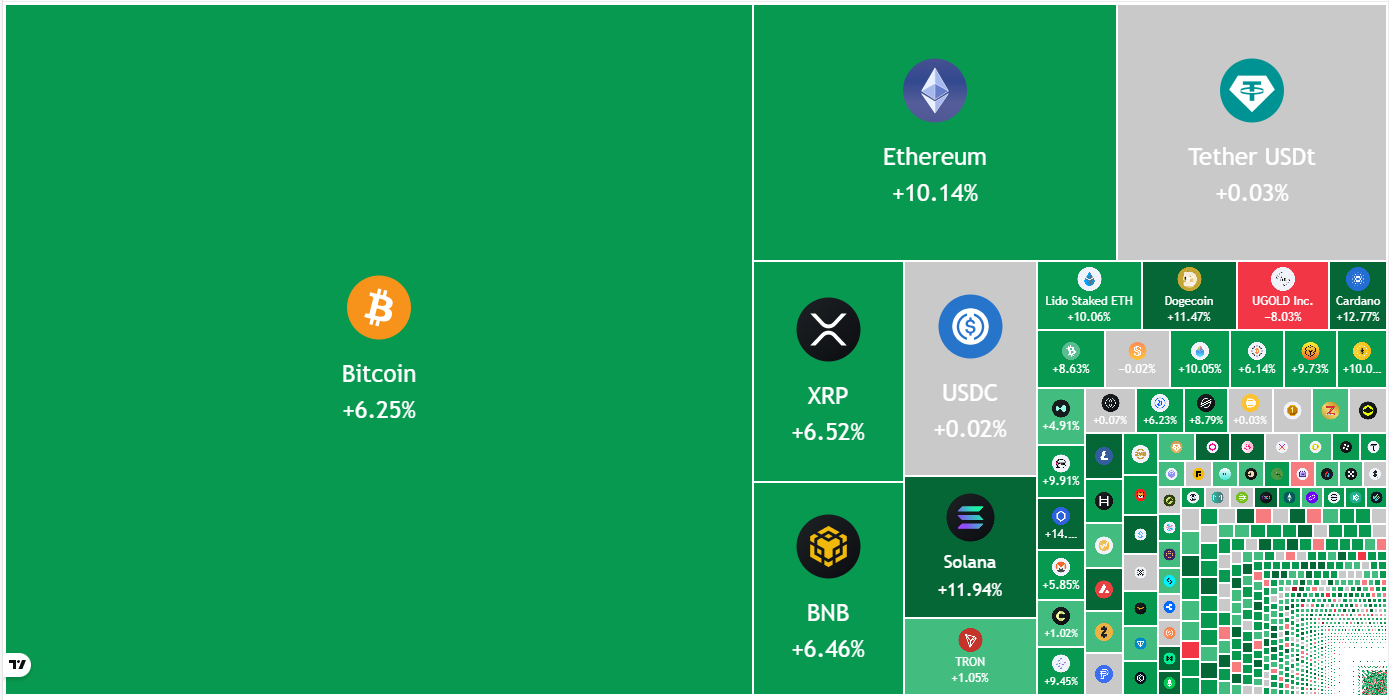Click the Lido Staked ETH droplet icon
This screenshot has width=1392, height=700.
pyautogui.click(x=1089, y=279)
